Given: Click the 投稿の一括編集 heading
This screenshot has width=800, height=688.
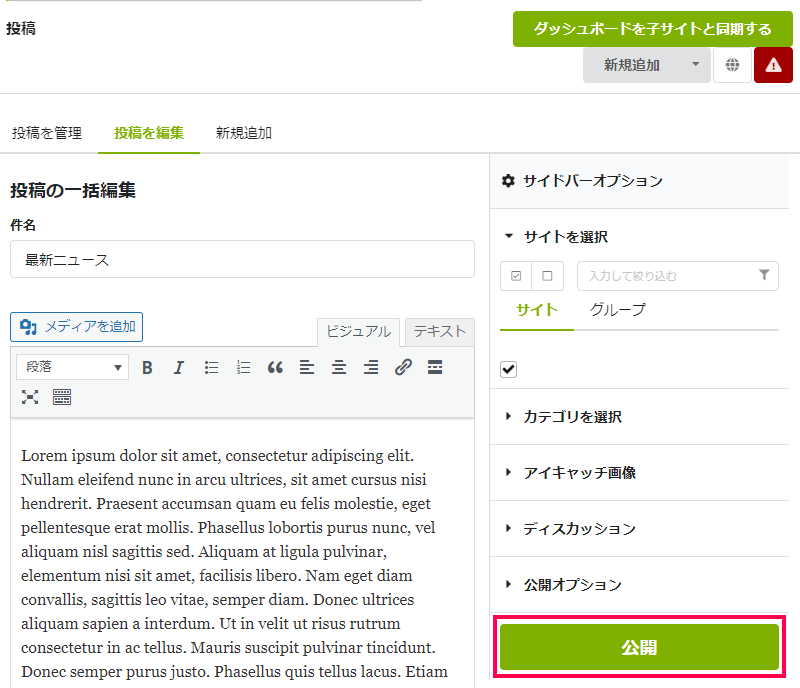Looking at the screenshot, I should tap(73, 190).
